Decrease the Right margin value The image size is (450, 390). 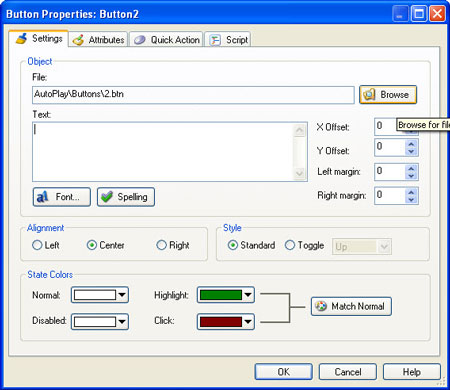tap(411, 200)
